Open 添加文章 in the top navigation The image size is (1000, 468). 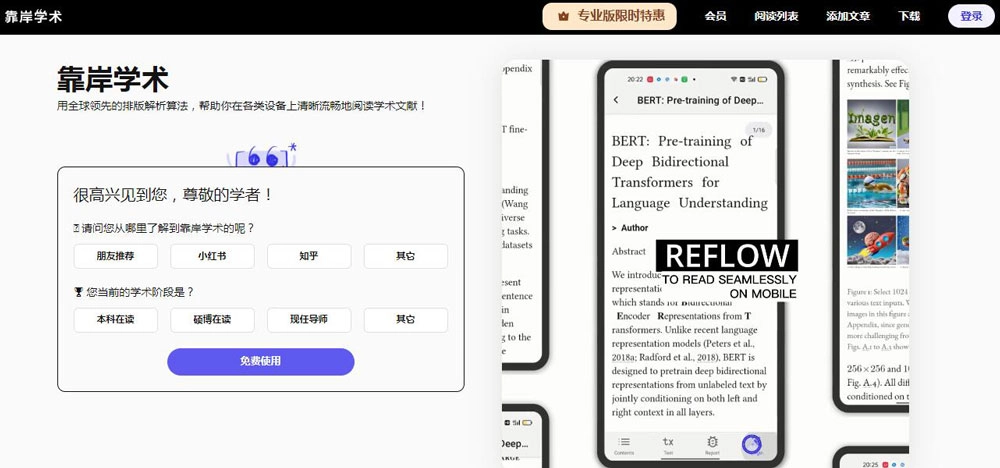point(848,17)
